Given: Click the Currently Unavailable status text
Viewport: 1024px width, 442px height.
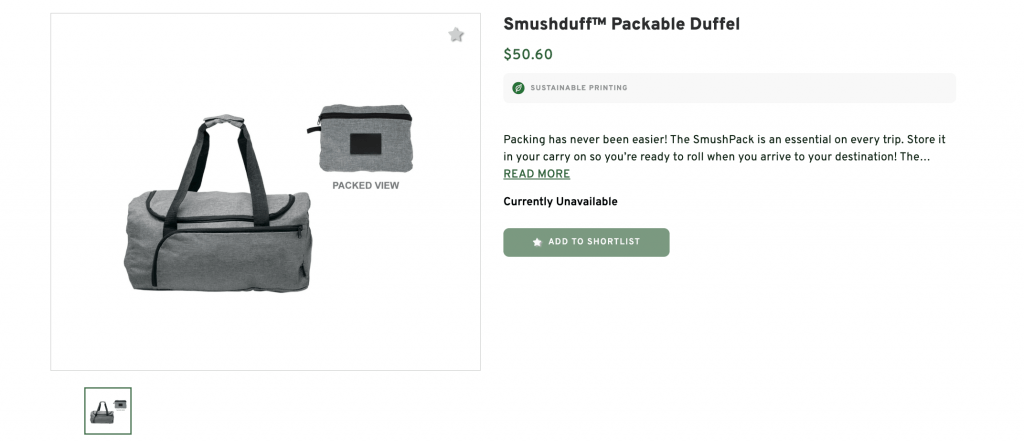Looking at the screenshot, I should click(x=560, y=202).
